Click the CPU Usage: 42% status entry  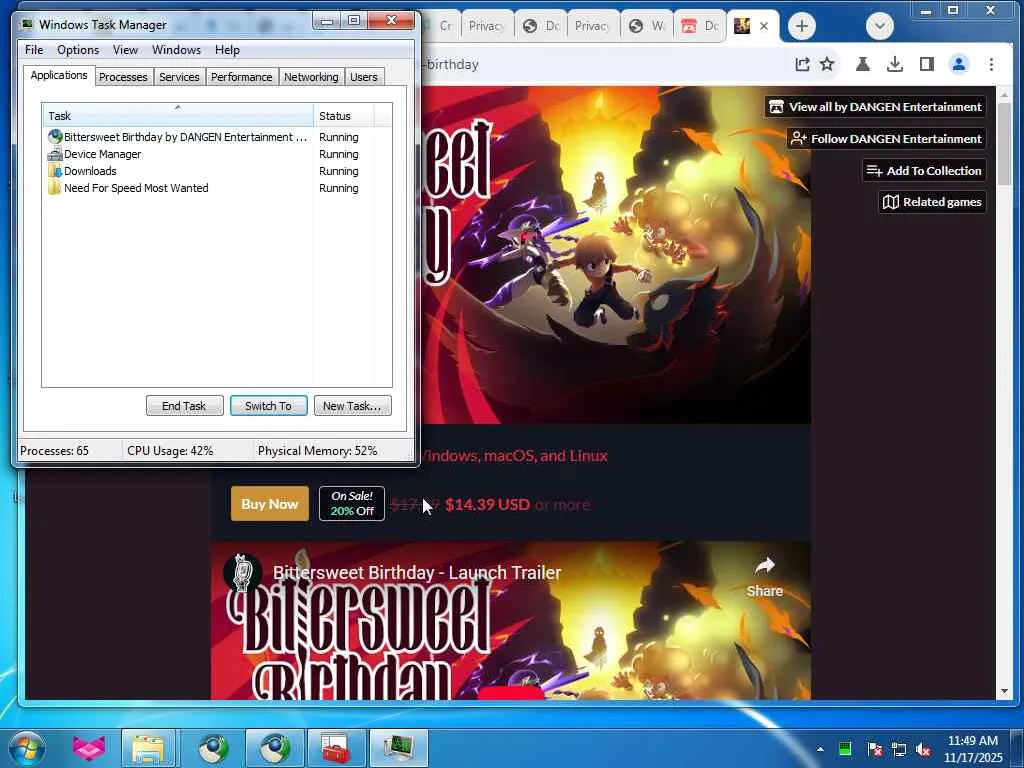click(170, 451)
